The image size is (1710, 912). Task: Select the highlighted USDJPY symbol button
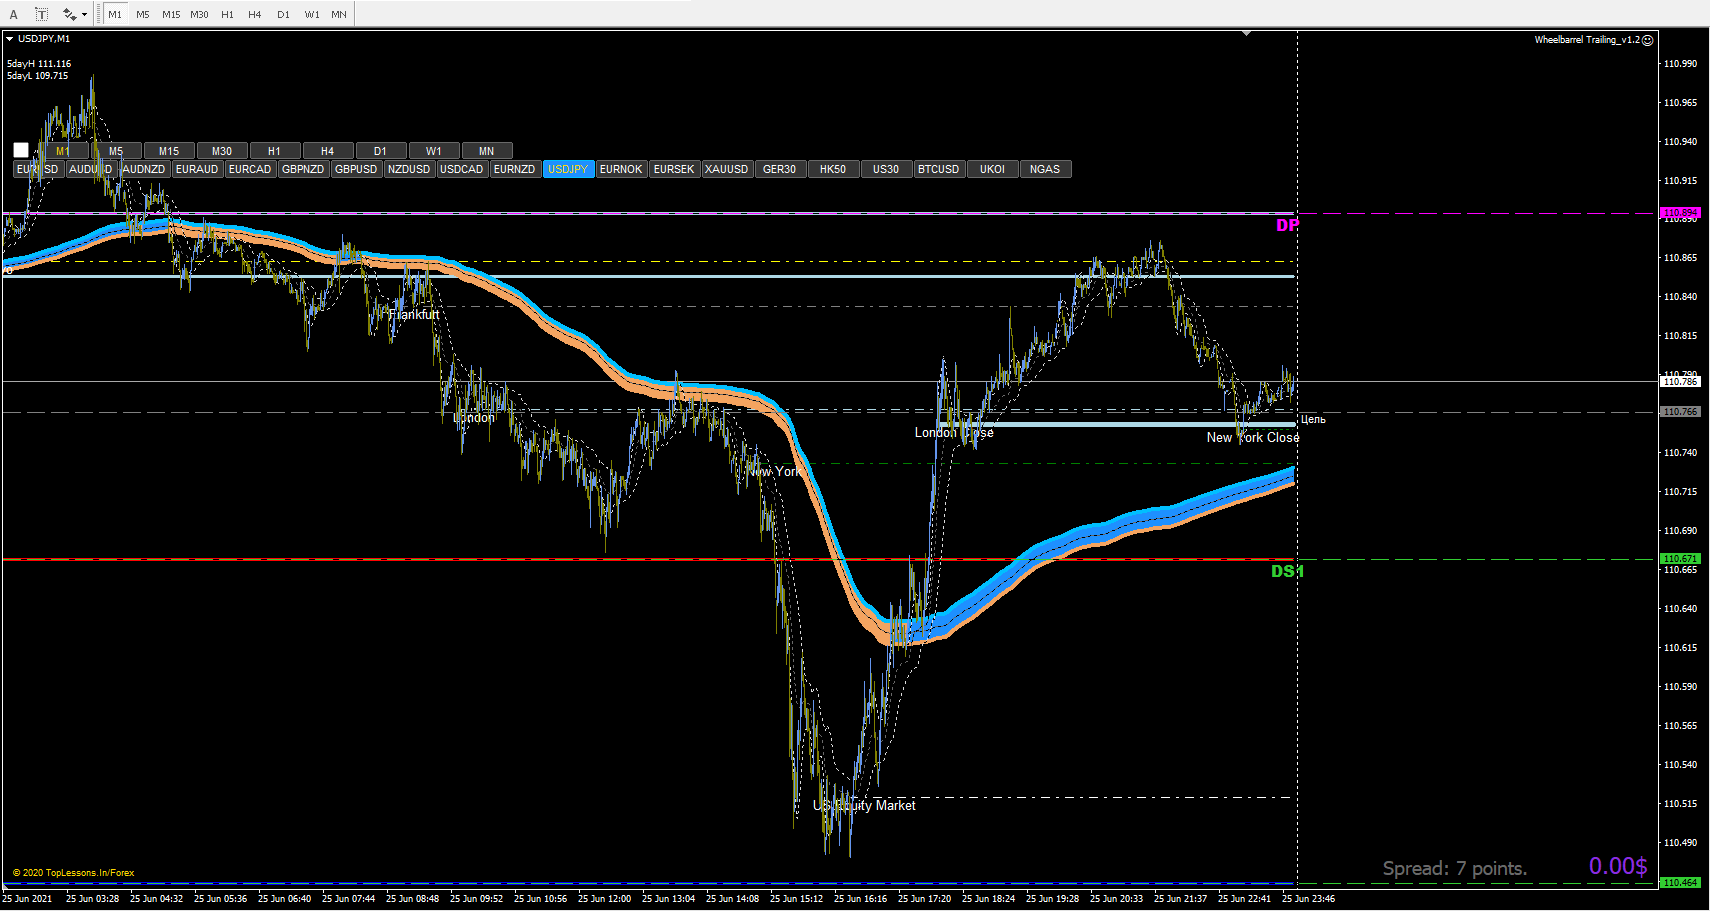(568, 169)
